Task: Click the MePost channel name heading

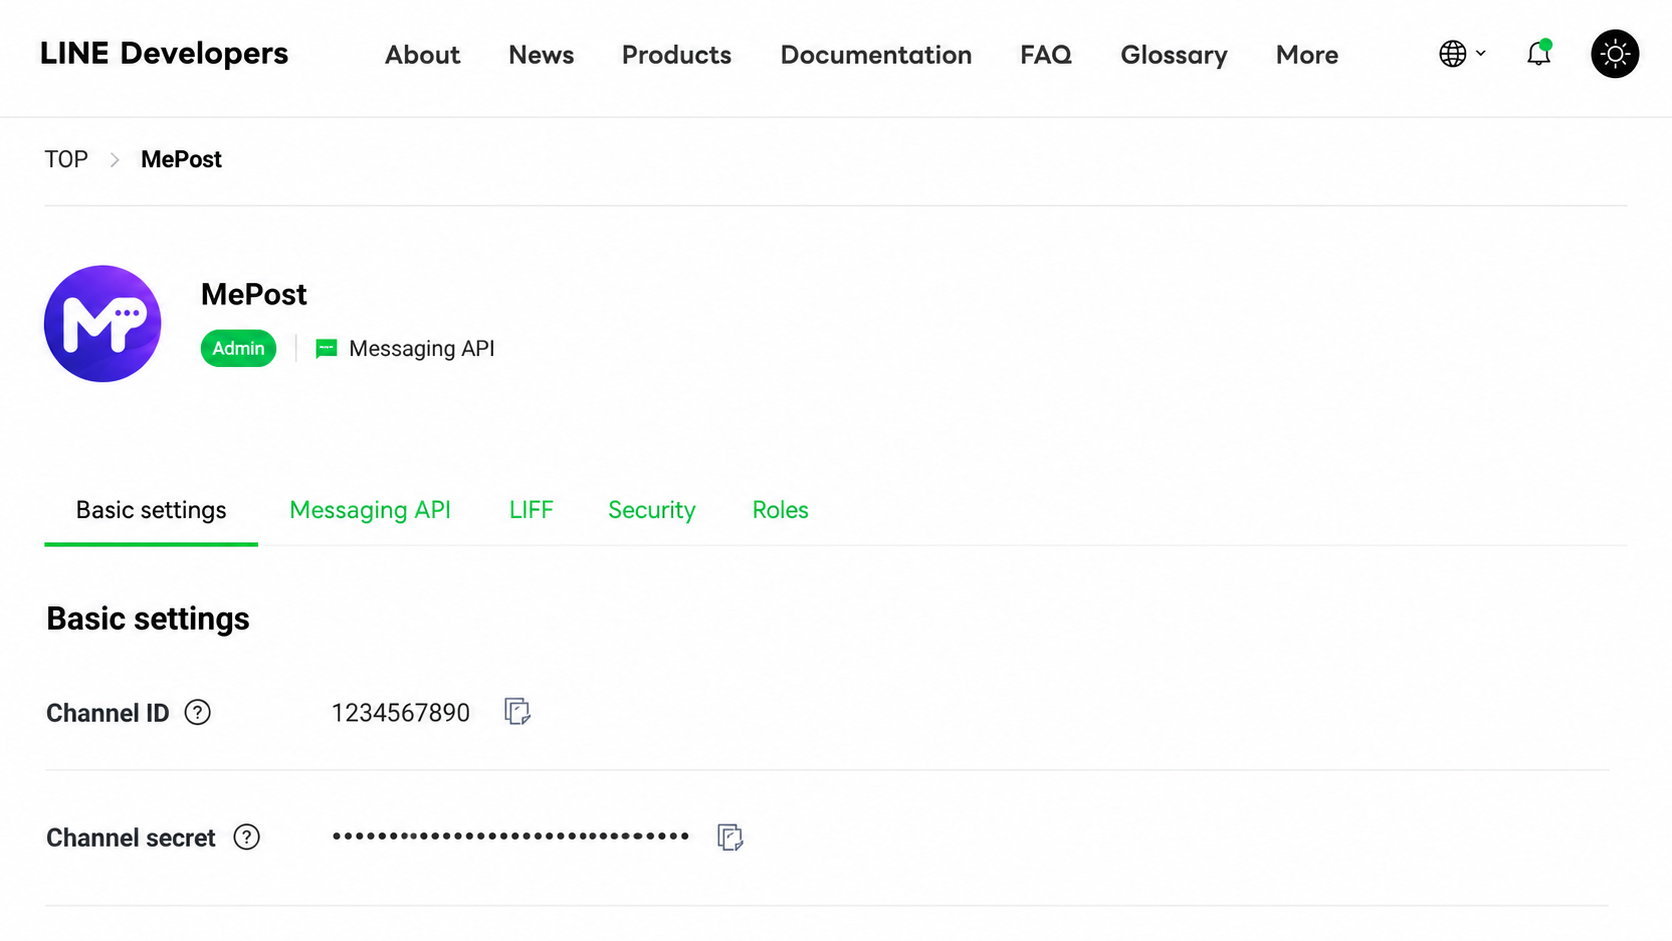Action: coord(254,294)
